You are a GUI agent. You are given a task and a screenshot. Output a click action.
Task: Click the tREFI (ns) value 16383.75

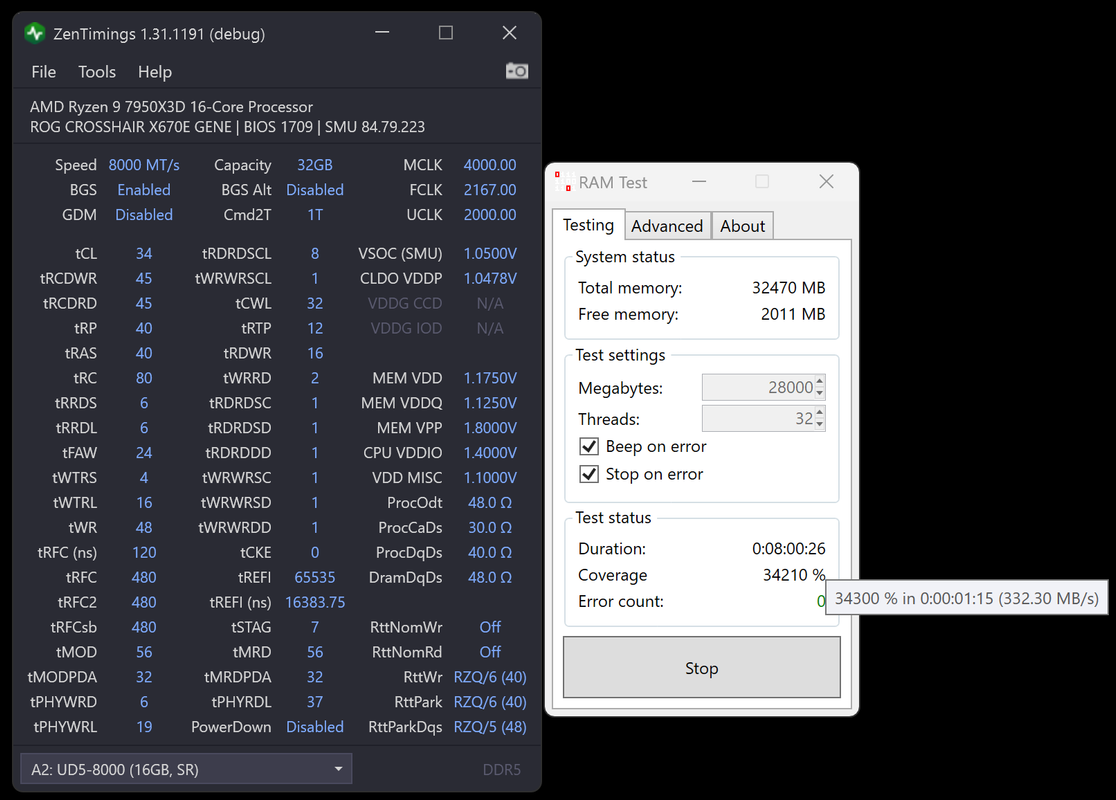(x=315, y=603)
